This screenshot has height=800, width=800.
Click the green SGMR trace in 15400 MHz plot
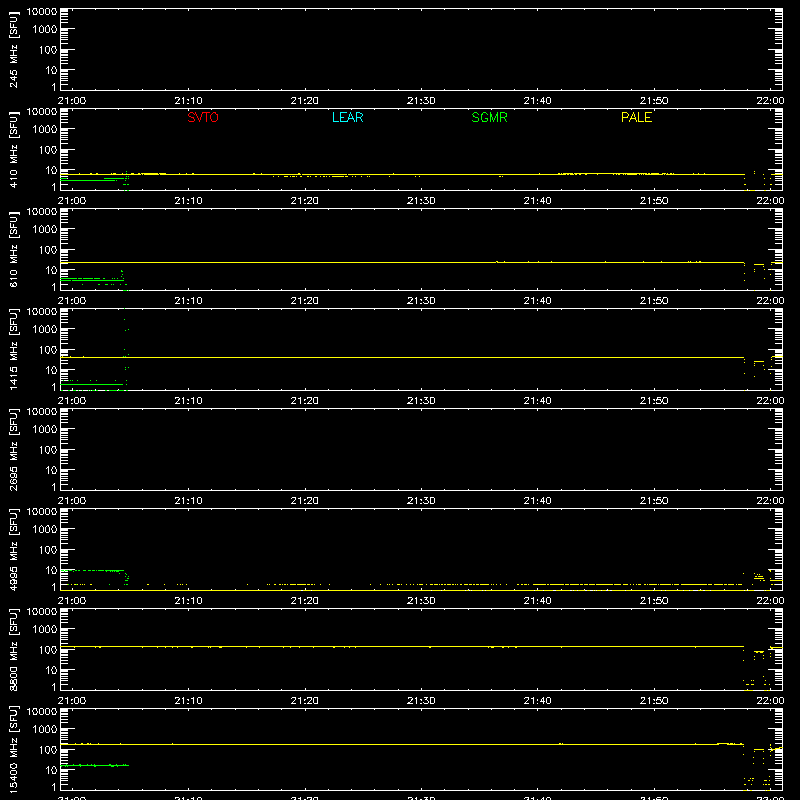click(x=94, y=765)
